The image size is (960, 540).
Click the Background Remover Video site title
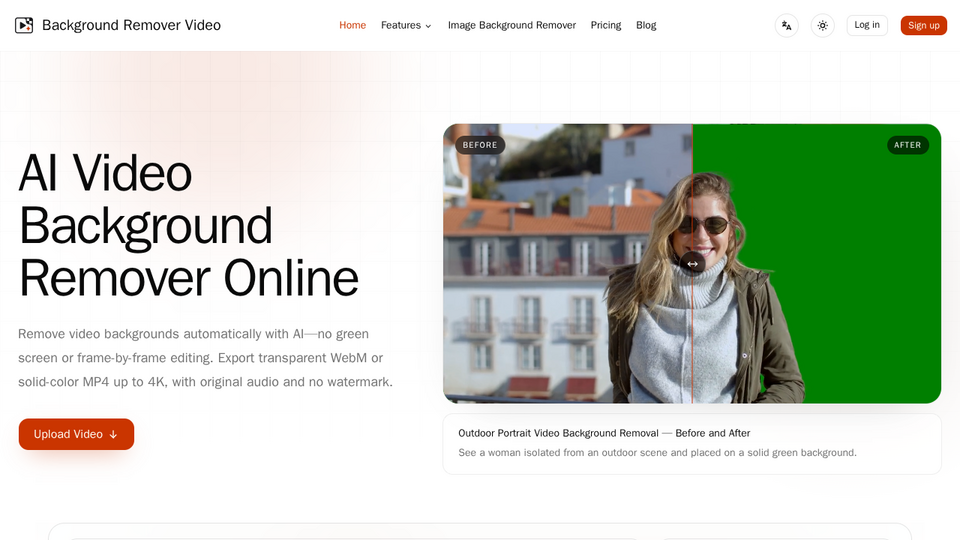tap(132, 25)
